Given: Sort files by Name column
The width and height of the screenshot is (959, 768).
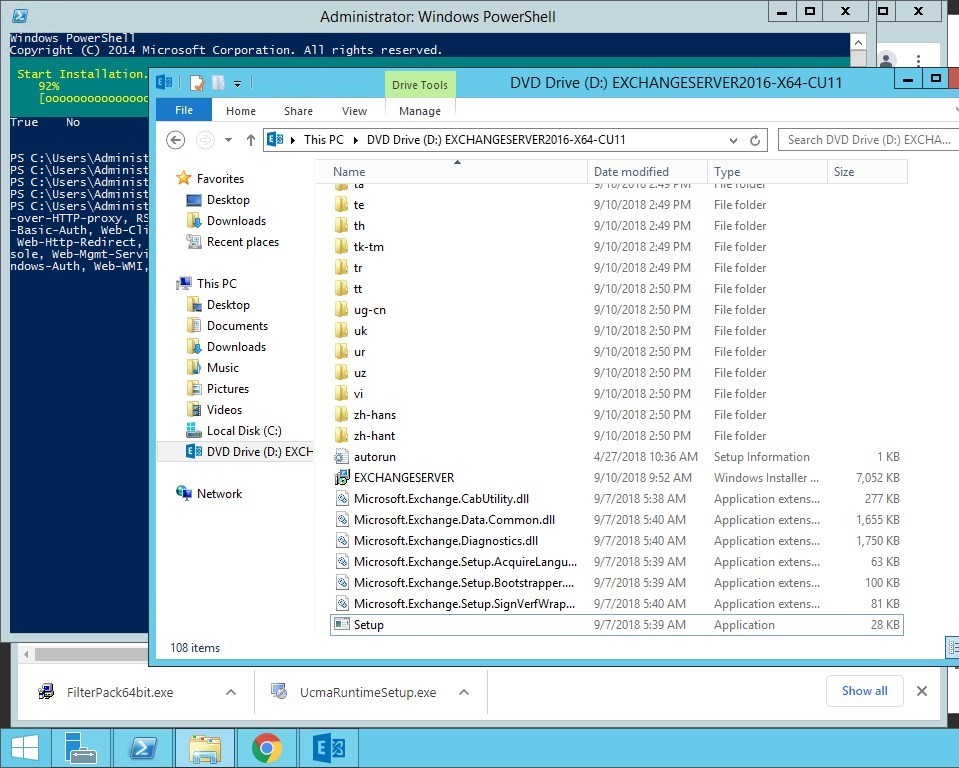Looking at the screenshot, I should click(x=451, y=172).
